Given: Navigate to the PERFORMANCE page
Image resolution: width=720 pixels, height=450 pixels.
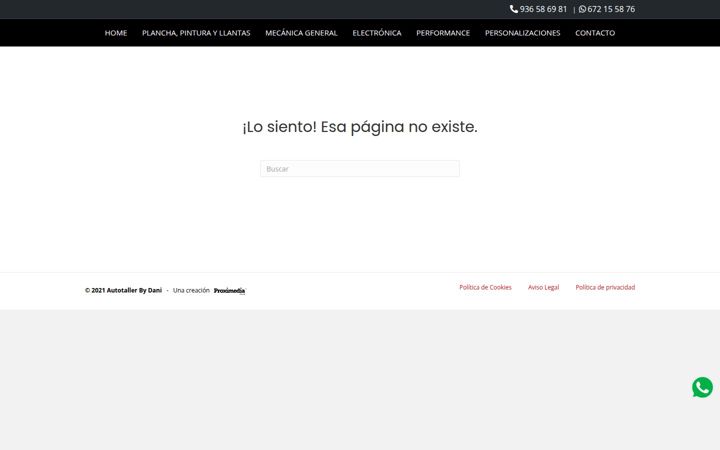Looking at the screenshot, I should [443, 33].
